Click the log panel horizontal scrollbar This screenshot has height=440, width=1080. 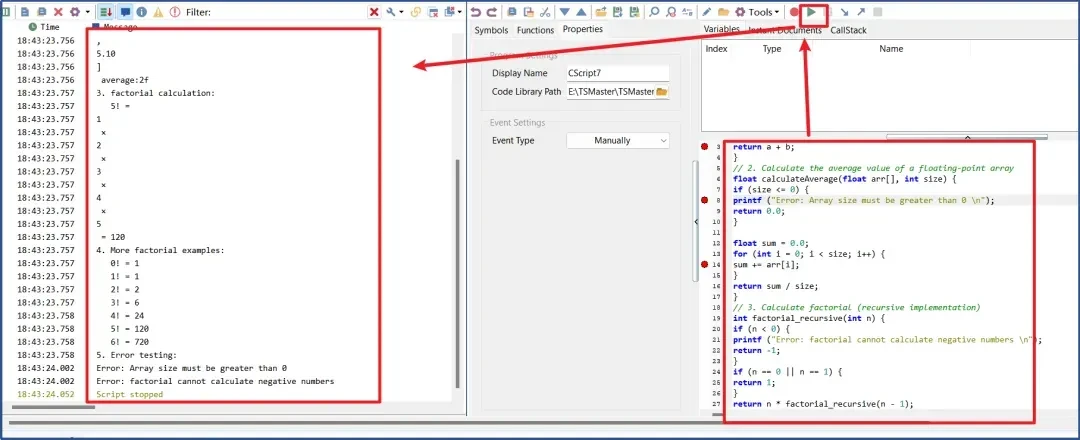[54, 407]
